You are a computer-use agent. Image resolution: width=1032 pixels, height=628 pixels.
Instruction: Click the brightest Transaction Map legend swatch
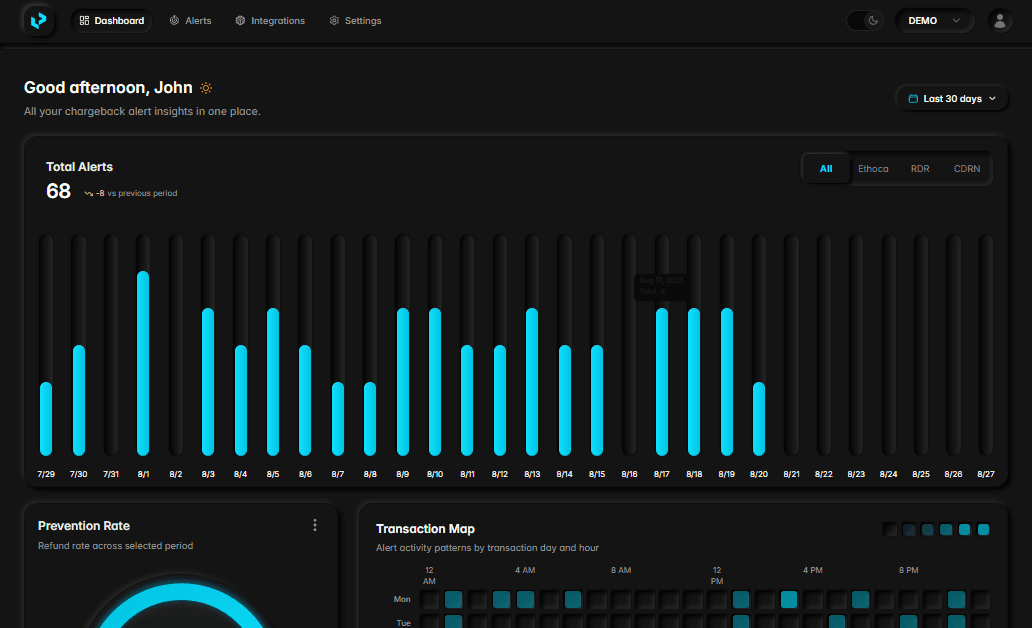984,530
